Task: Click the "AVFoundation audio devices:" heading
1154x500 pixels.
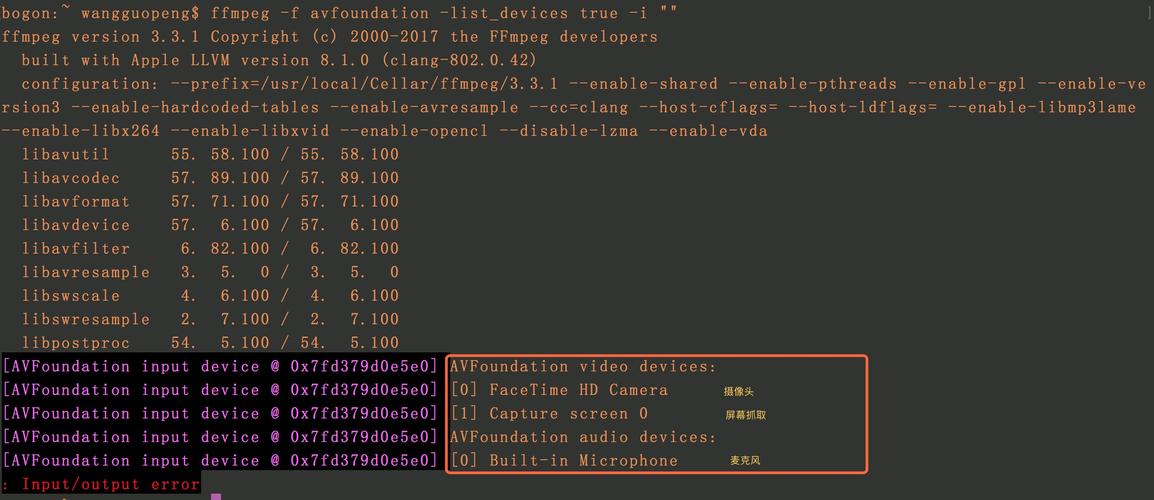Action: pyautogui.click(x=583, y=437)
